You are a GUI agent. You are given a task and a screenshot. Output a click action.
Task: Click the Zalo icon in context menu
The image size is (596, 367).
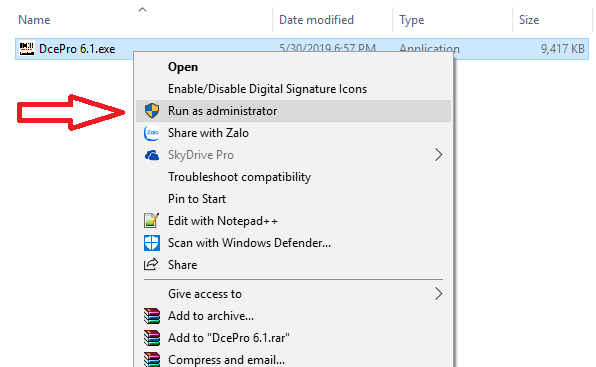click(x=152, y=133)
